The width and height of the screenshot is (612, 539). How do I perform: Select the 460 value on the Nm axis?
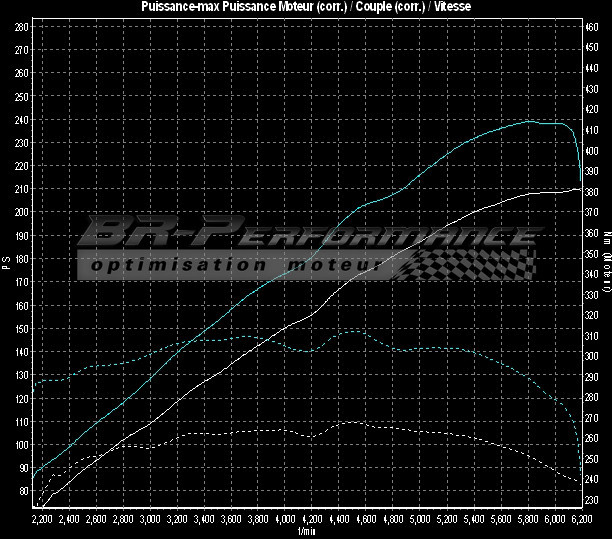click(591, 27)
